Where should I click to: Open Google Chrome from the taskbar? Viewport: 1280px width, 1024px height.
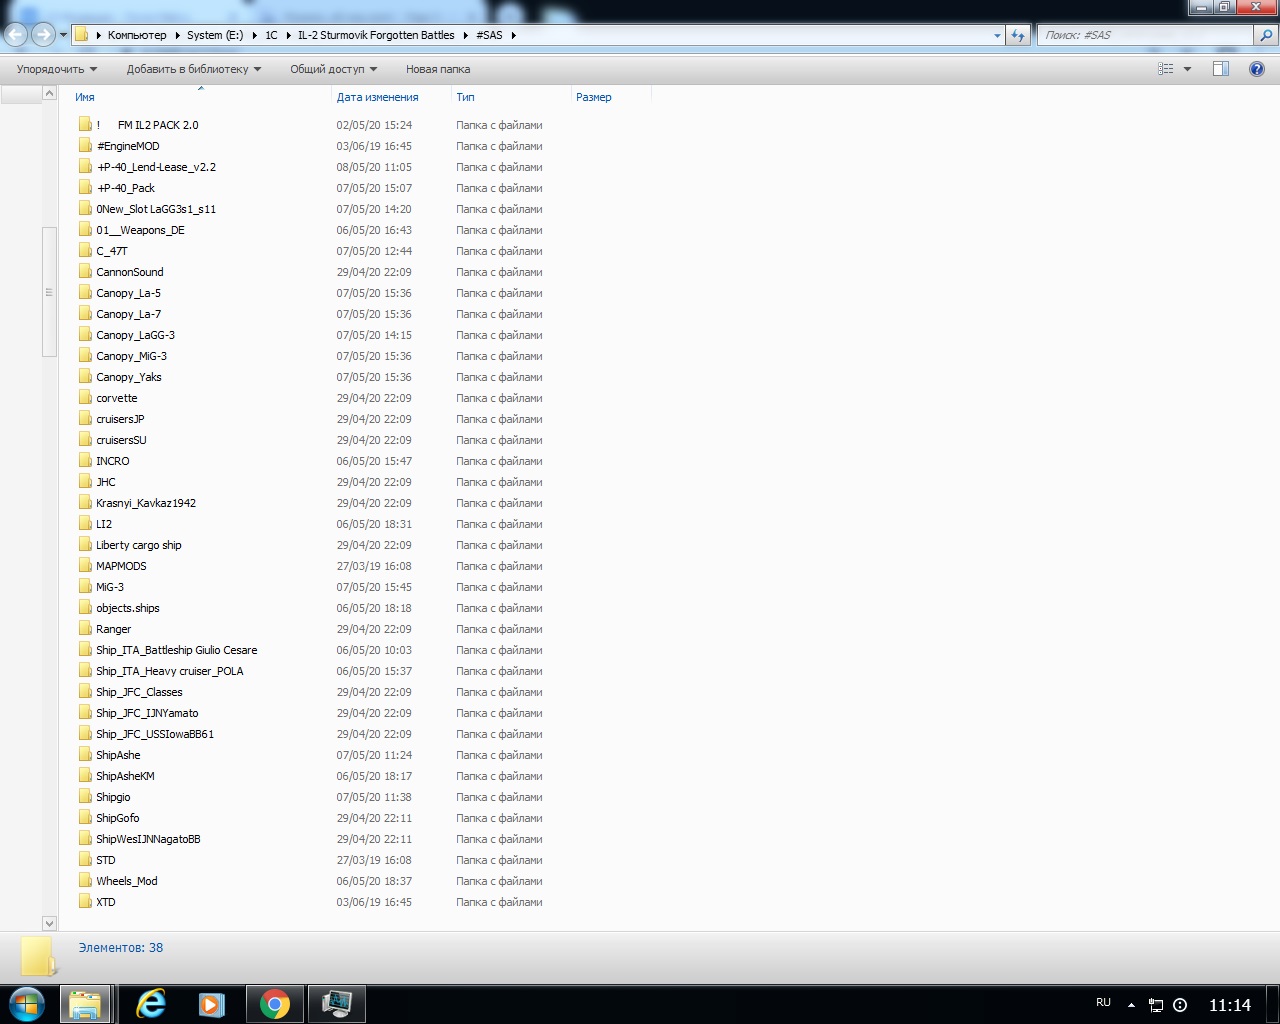[274, 1004]
